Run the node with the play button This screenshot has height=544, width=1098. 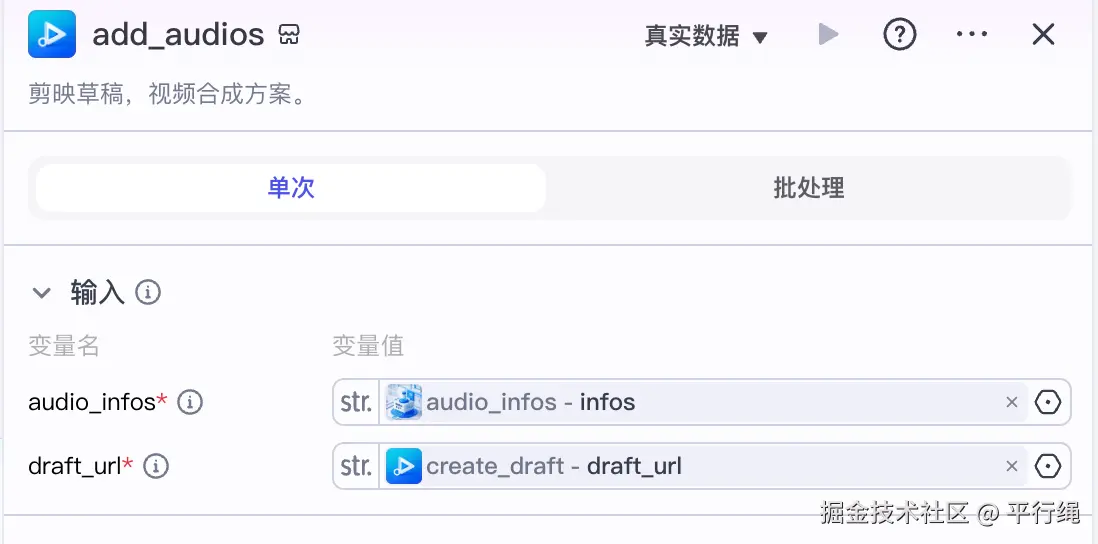coord(828,34)
